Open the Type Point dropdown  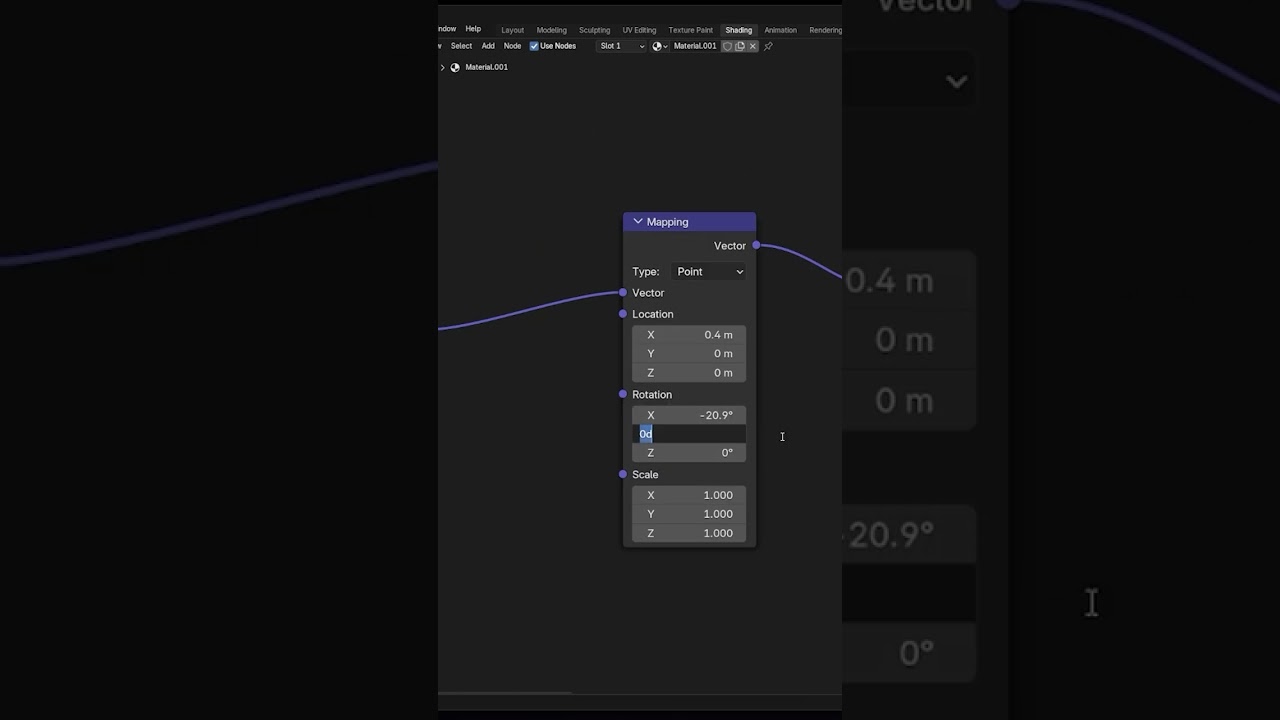coord(709,272)
